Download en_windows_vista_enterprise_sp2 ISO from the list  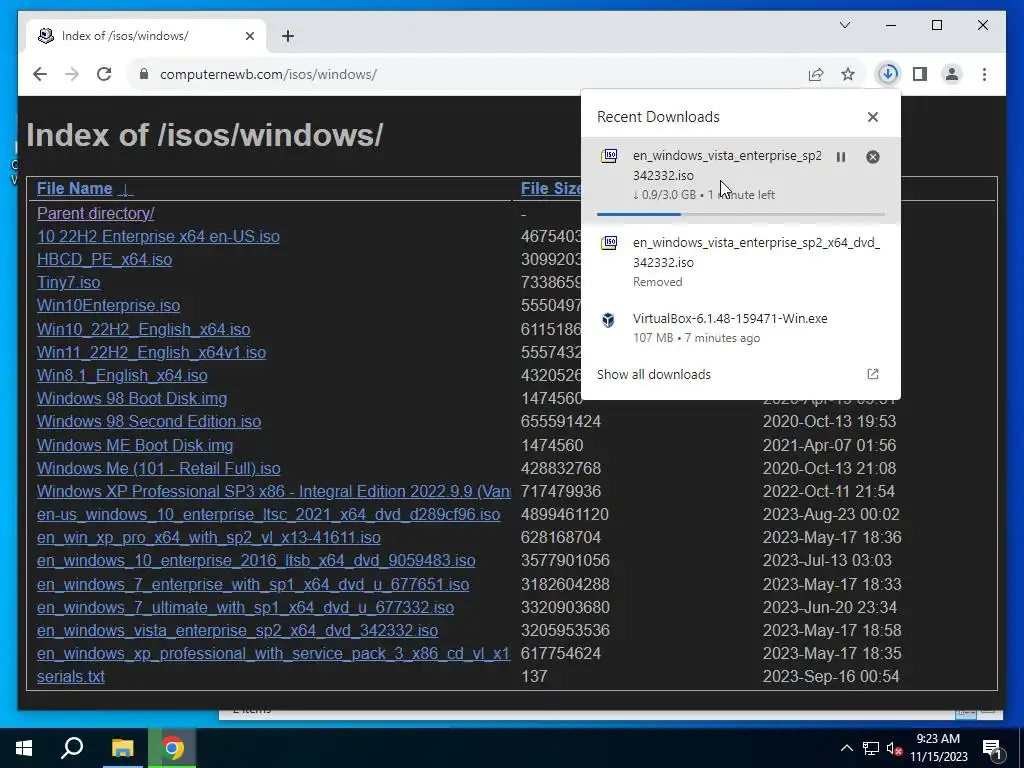(238, 630)
